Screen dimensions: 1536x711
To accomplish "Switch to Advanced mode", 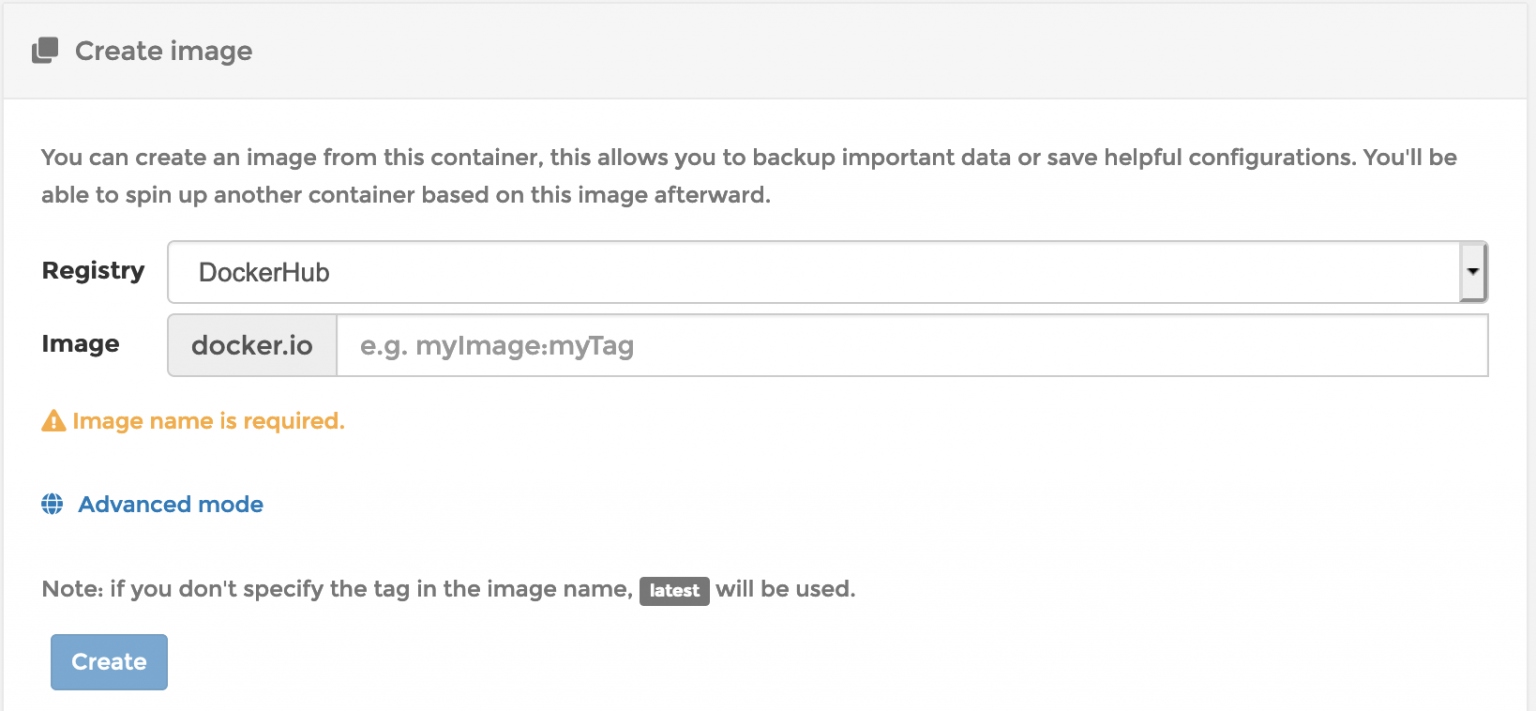I will click(170, 504).
